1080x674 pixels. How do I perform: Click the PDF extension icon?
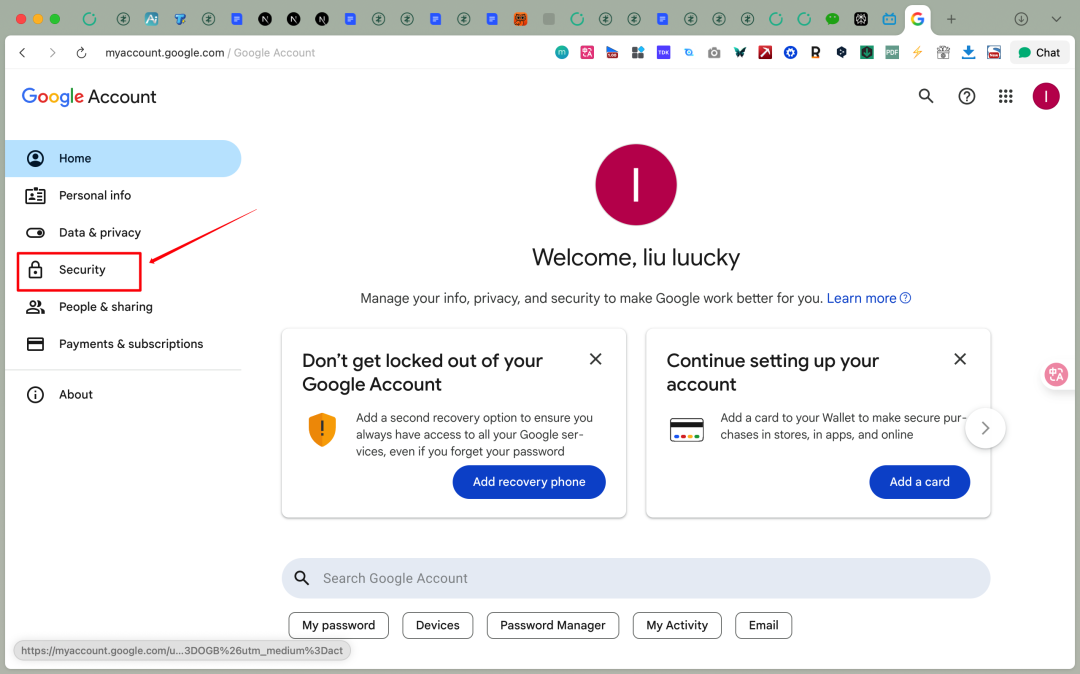tap(892, 52)
